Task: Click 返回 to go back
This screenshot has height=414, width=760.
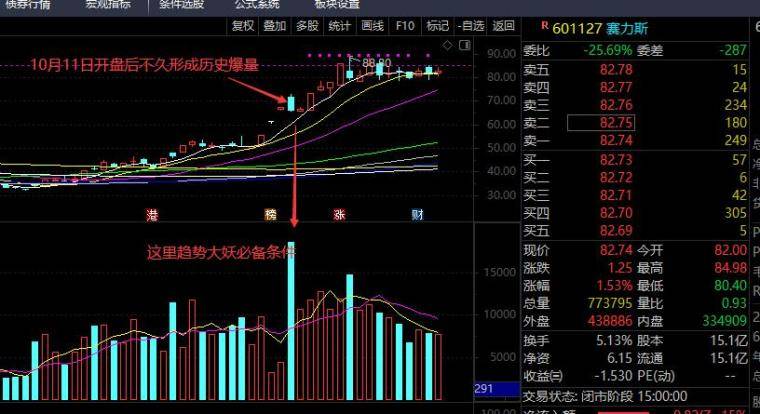Action: tap(504, 26)
